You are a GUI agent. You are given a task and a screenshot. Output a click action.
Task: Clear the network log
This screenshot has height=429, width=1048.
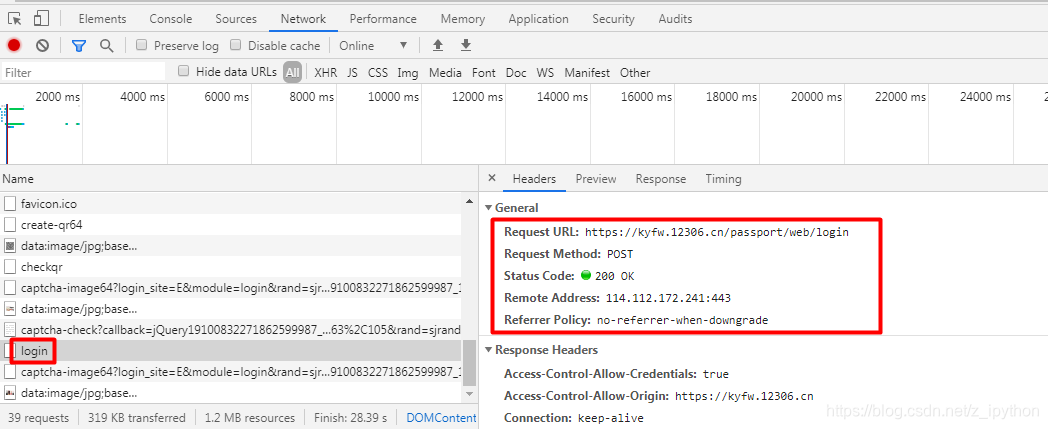[x=43, y=45]
